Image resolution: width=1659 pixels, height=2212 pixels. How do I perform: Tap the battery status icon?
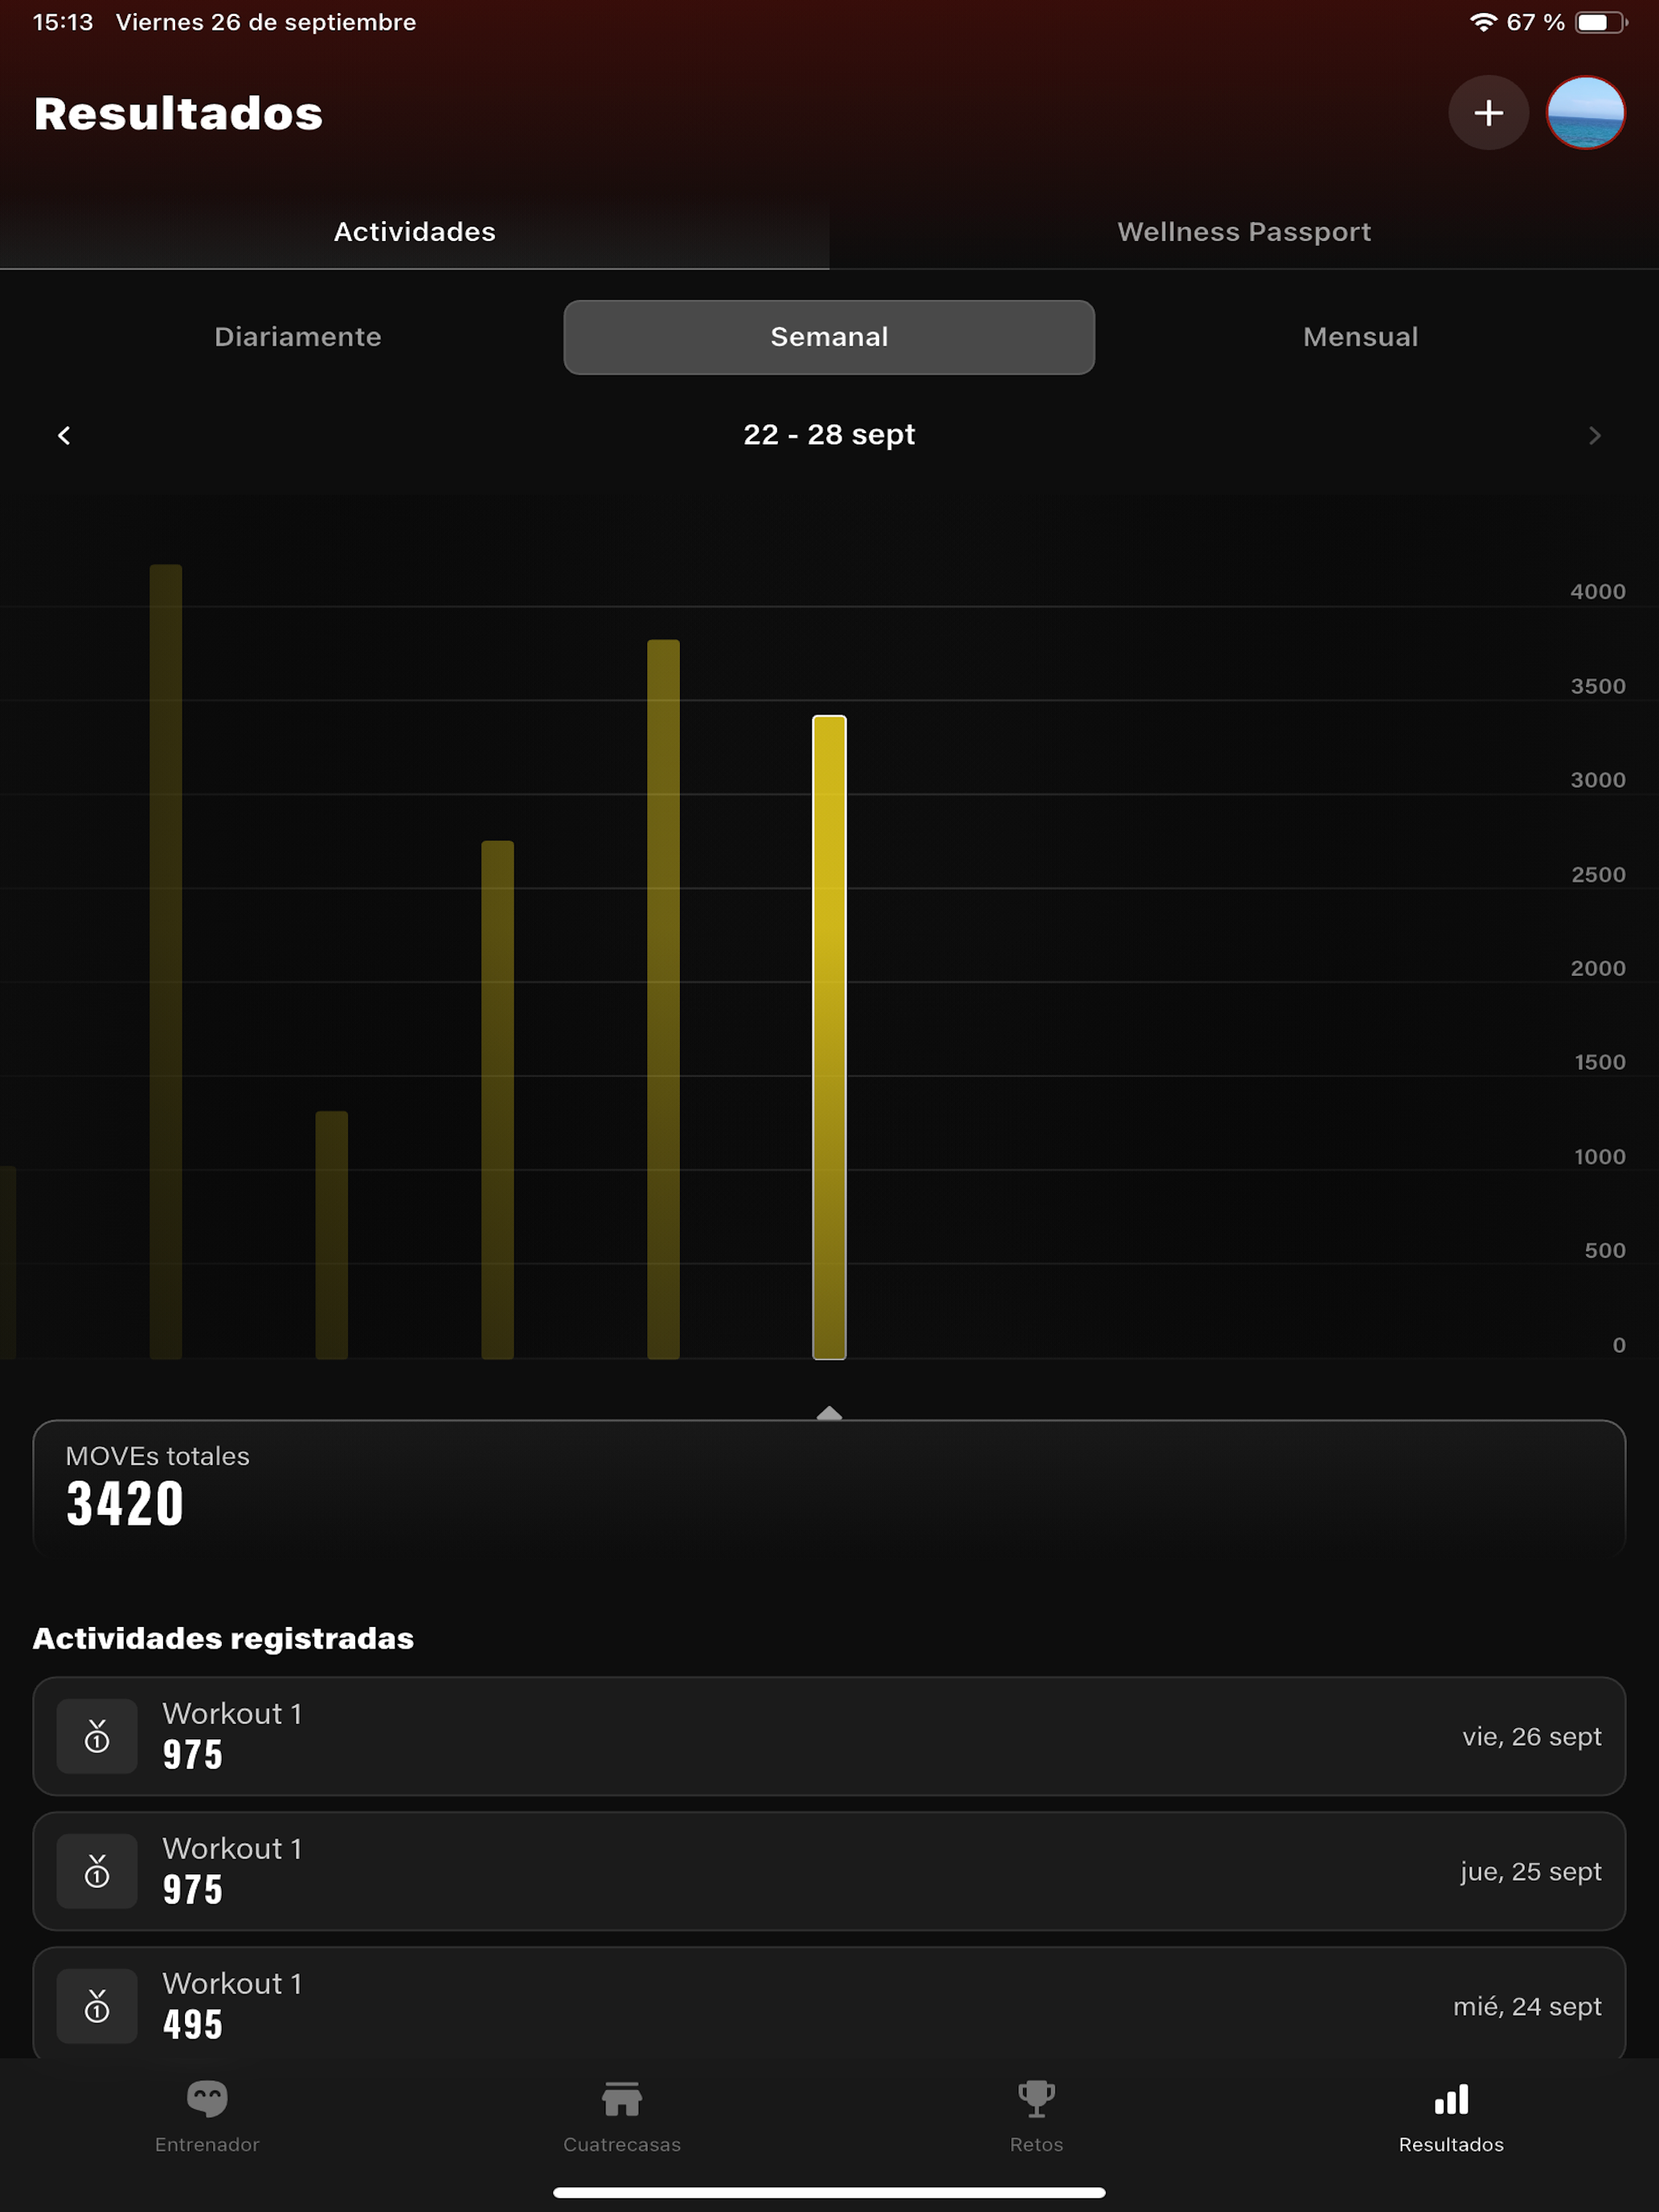[1601, 22]
